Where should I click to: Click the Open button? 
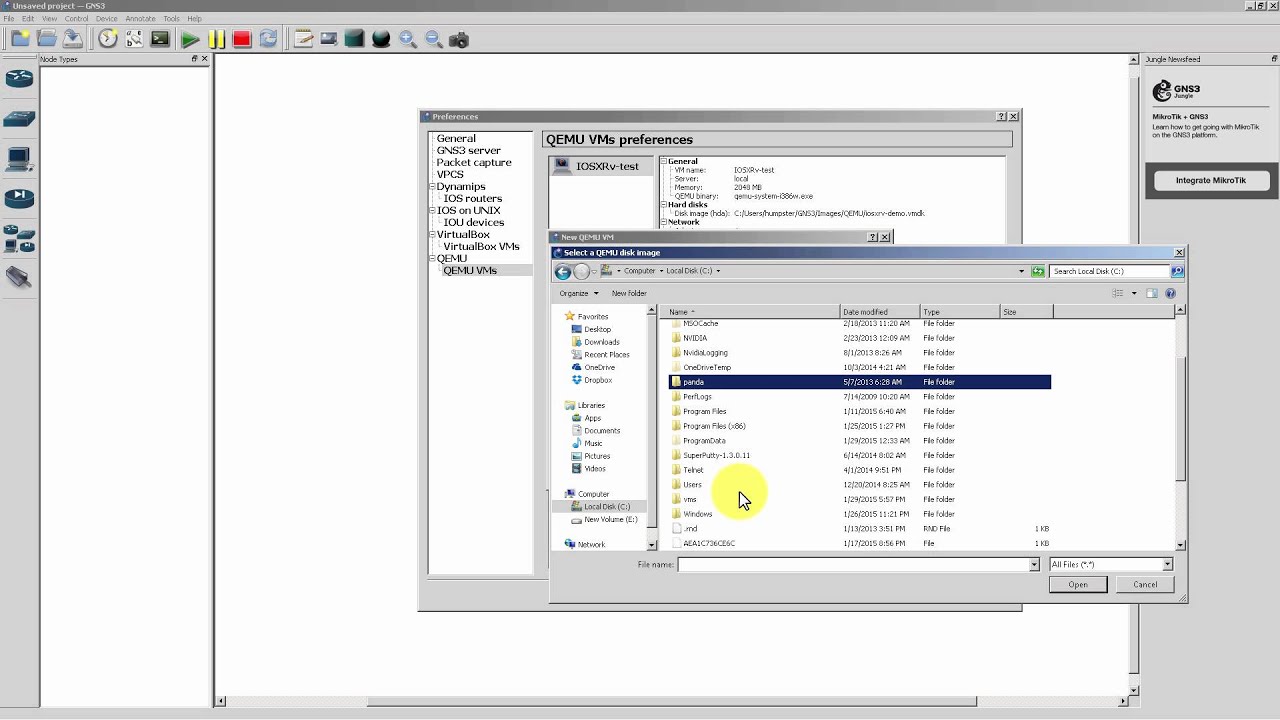pos(1078,584)
